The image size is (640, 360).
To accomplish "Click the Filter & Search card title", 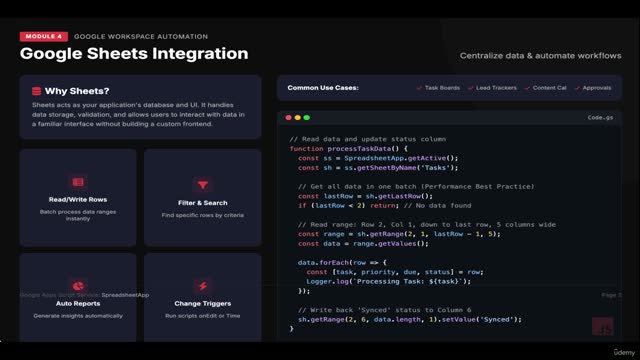I will coord(203,203).
